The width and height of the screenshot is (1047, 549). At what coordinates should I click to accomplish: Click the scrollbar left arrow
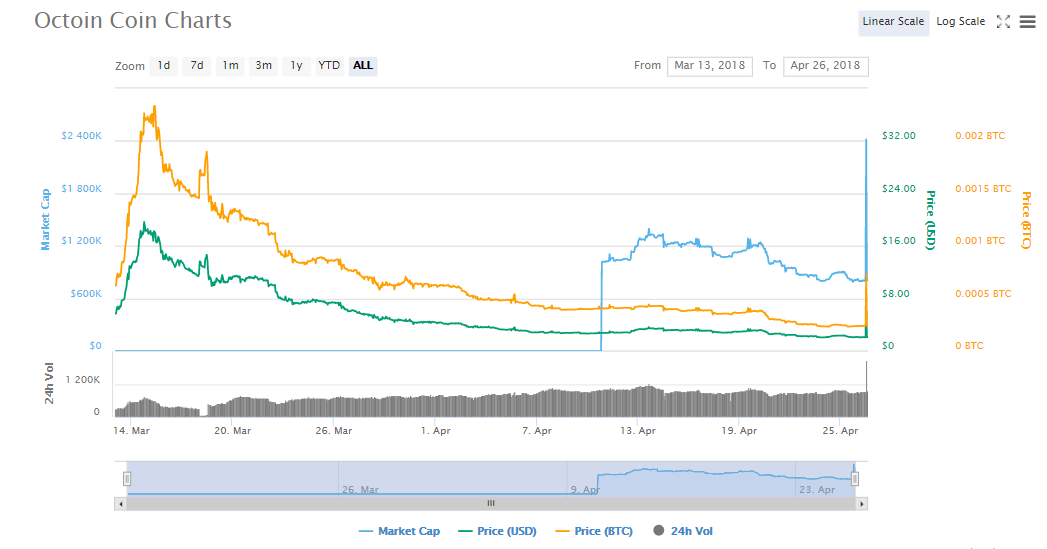pyautogui.click(x=121, y=504)
